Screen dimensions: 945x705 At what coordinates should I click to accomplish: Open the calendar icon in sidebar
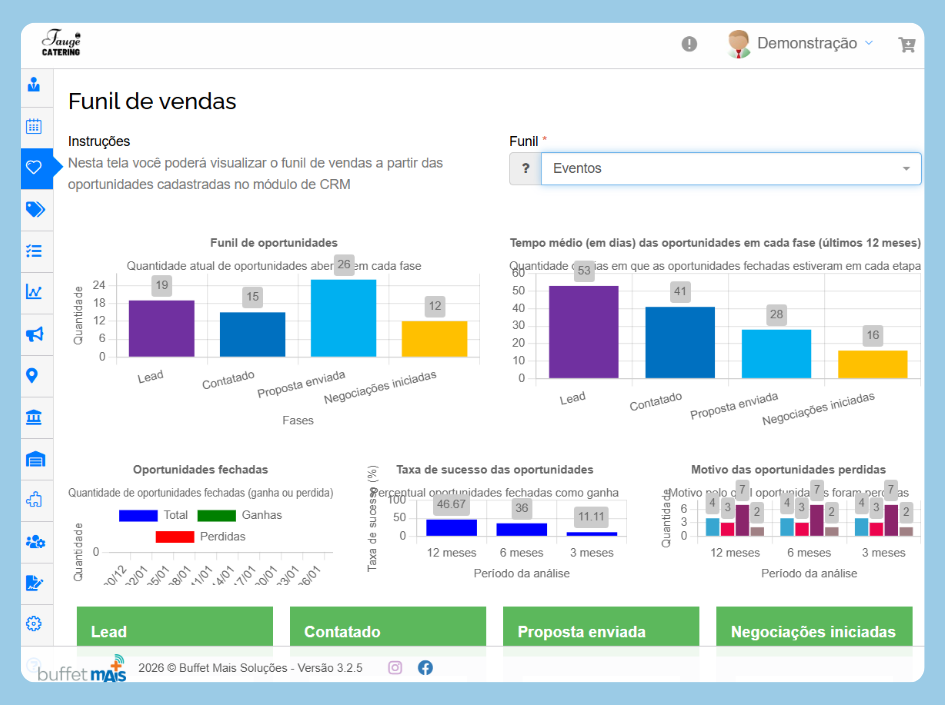click(34, 126)
